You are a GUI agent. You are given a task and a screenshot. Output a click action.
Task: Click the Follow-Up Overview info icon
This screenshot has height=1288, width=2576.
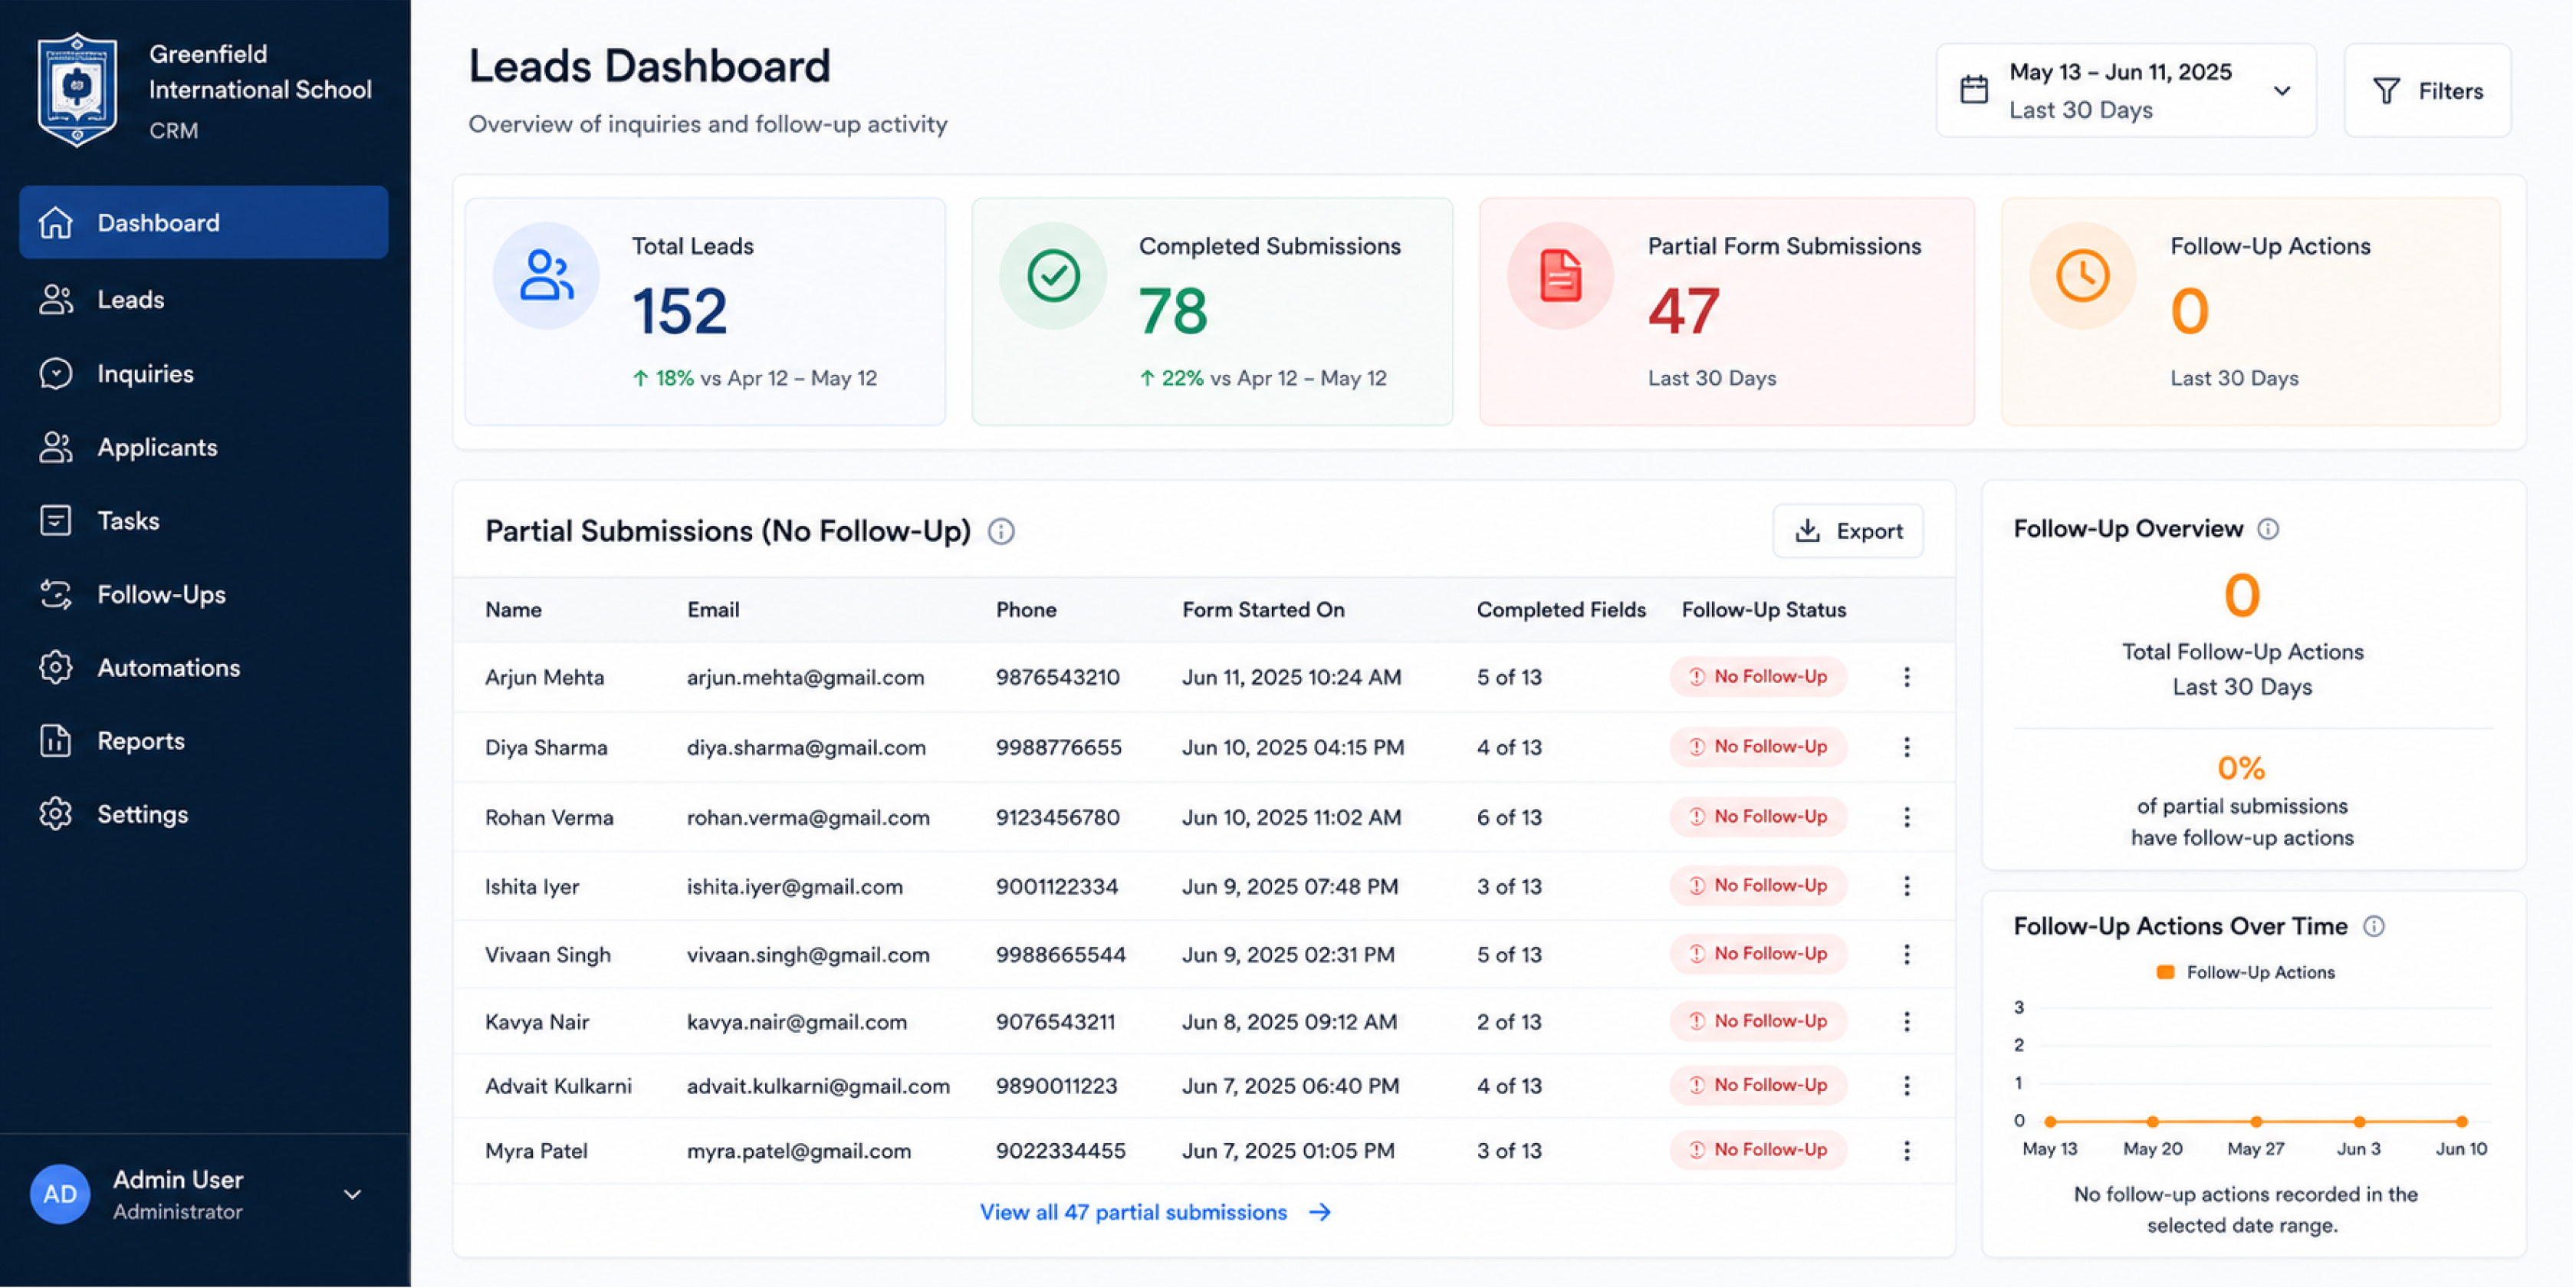coord(2268,529)
